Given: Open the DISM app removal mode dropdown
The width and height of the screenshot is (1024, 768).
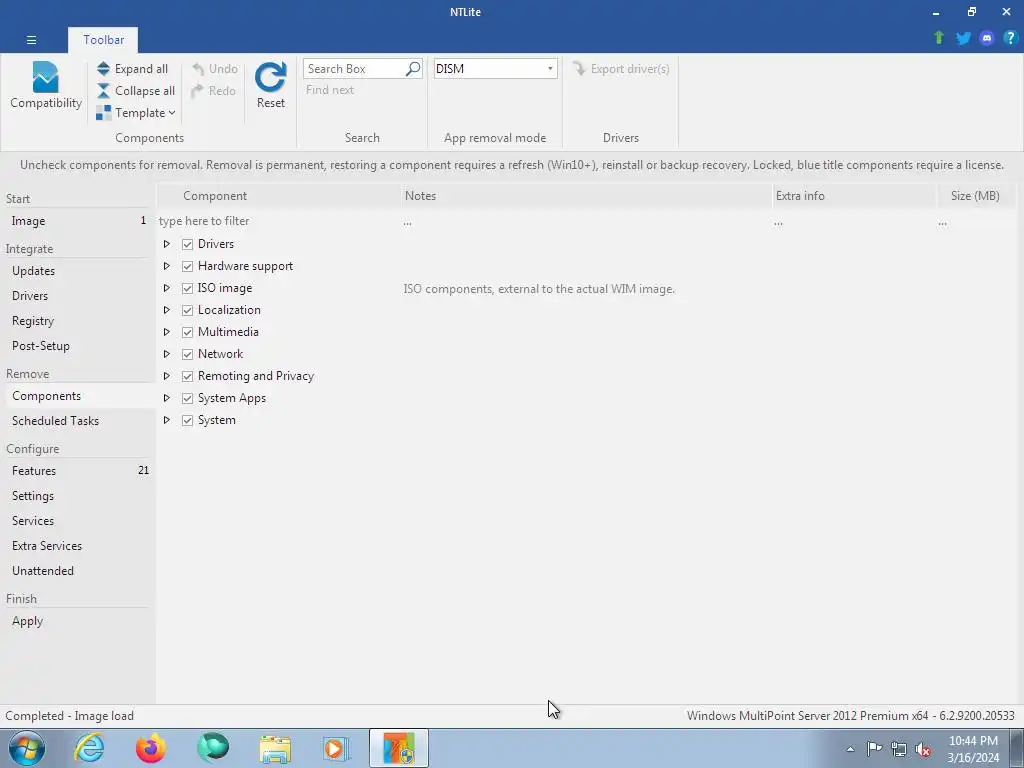Looking at the screenshot, I should (x=495, y=69).
